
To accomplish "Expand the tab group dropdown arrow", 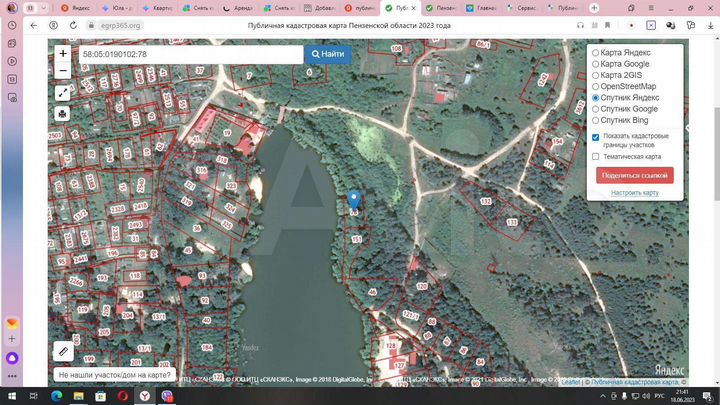I will pyautogui.click(x=44, y=8).
